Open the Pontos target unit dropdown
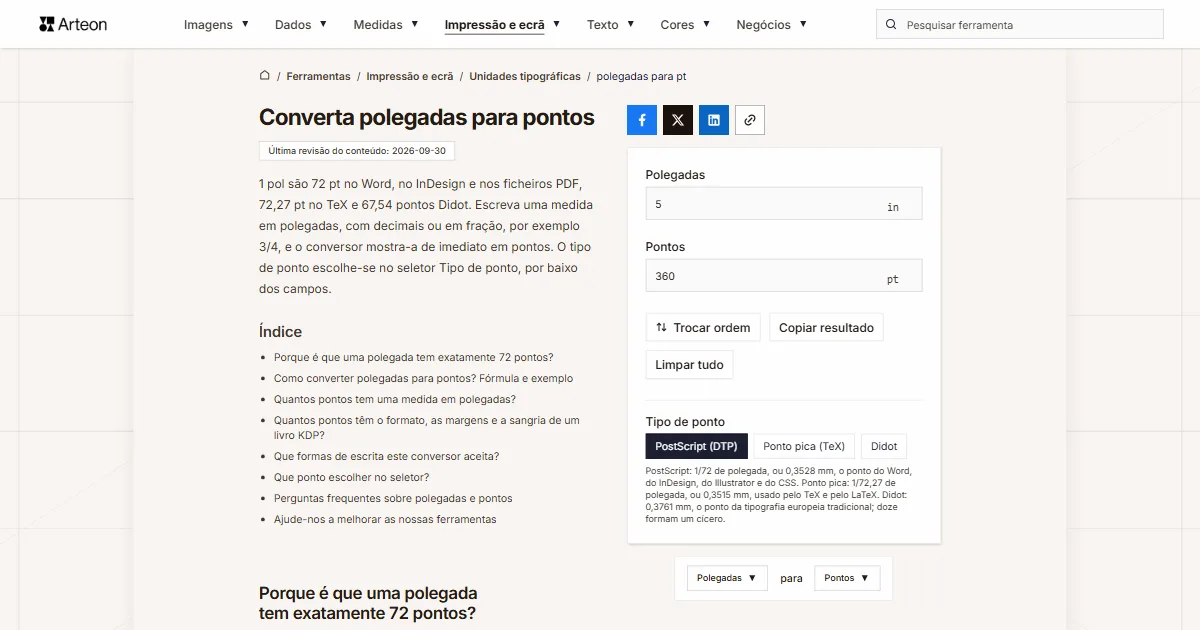1200x630 pixels. (x=847, y=578)
